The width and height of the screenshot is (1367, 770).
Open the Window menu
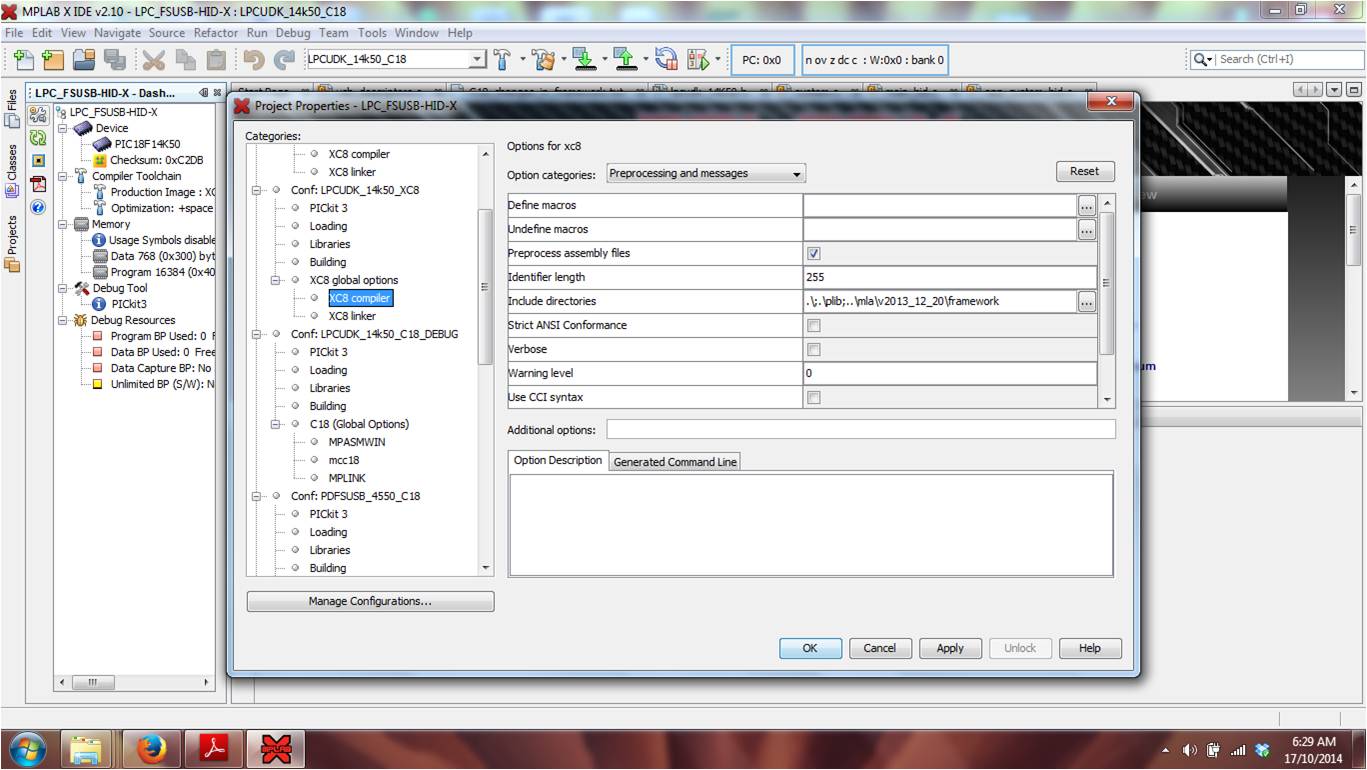[416, 33]
